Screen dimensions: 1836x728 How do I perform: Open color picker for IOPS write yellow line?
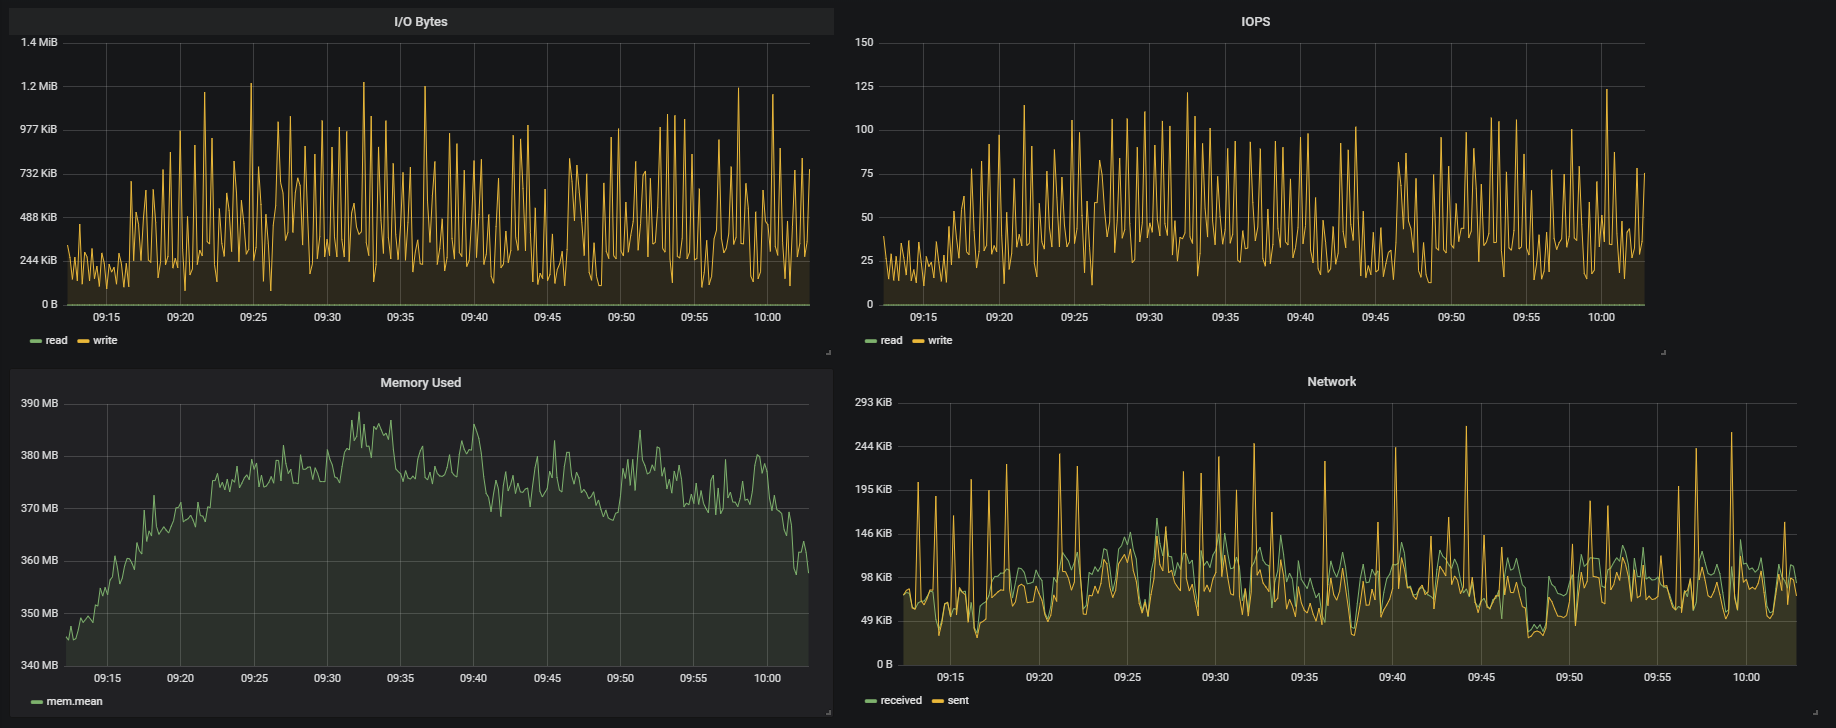click(x=918, y=341)
